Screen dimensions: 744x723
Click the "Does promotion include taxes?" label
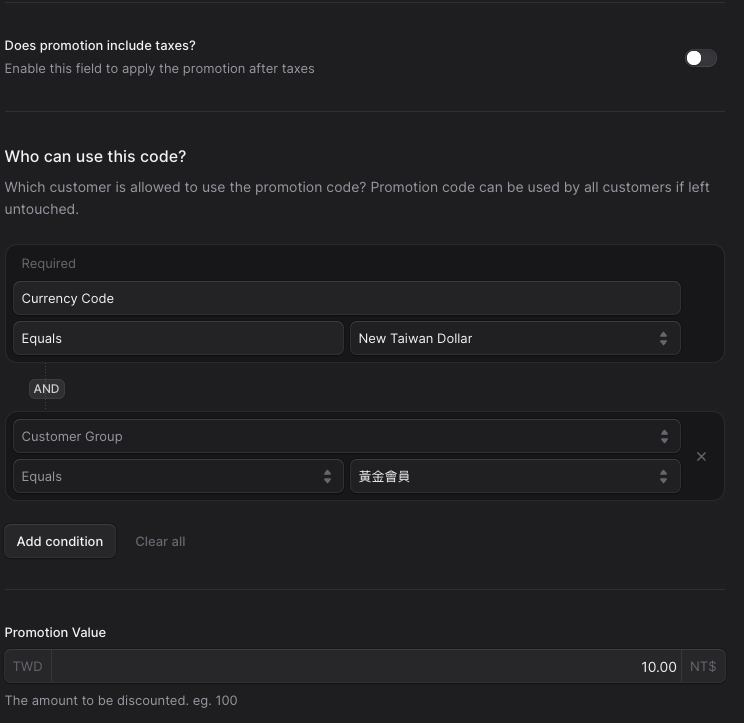click(x=100, y=46)
